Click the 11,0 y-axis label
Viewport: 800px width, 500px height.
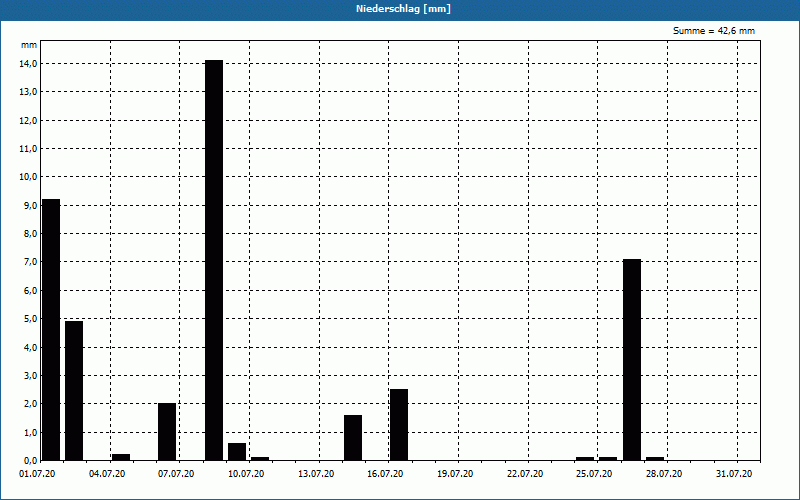pyautogui.click(x=29, y=148)
